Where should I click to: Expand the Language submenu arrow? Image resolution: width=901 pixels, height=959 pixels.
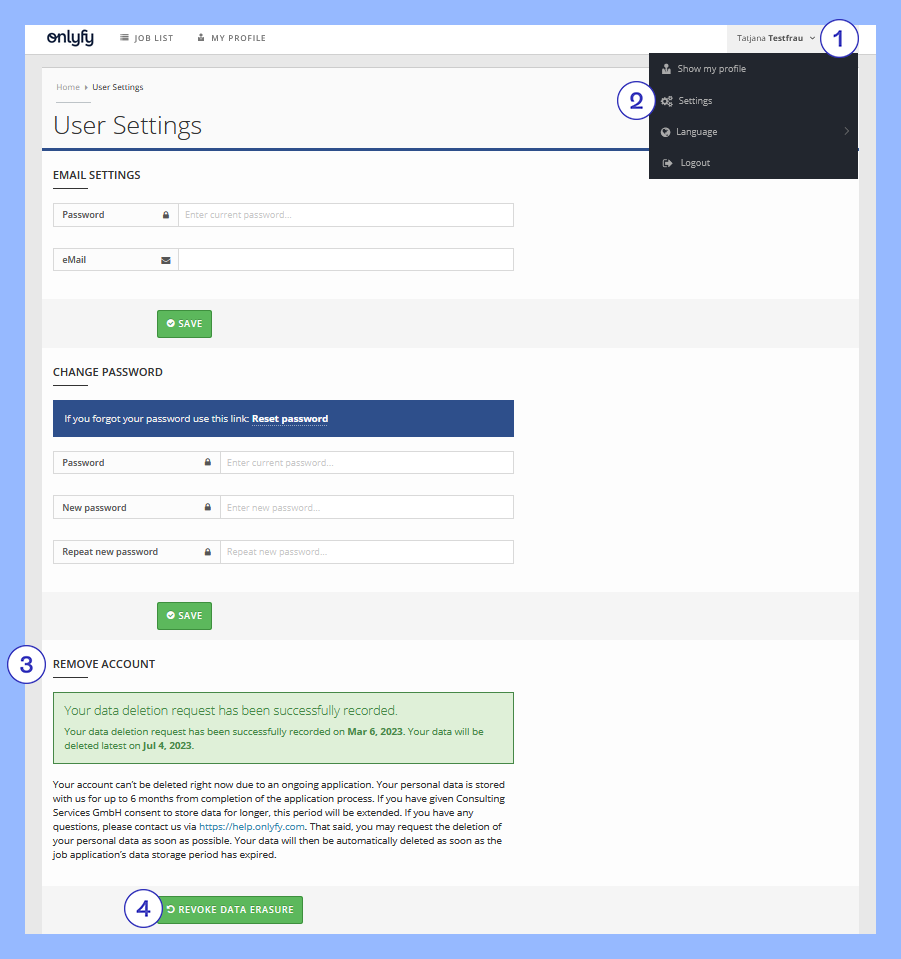[846, 132]
